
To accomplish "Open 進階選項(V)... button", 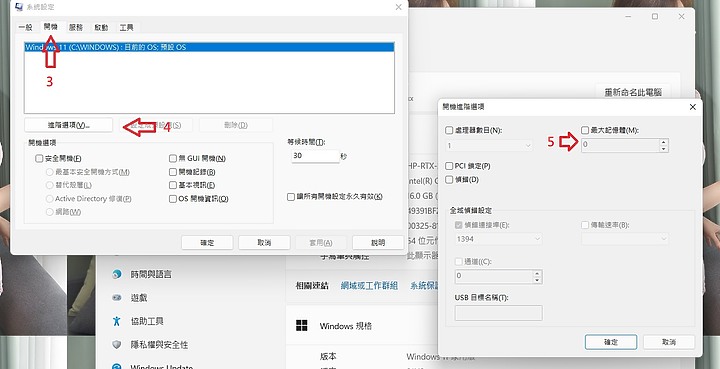I will click(68, 125).
